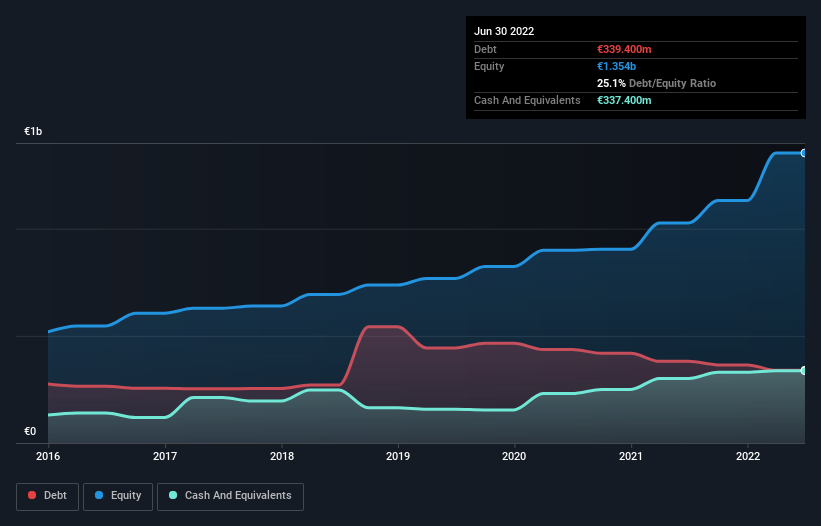Click the €0 y-axis label

tap(30, 431)
